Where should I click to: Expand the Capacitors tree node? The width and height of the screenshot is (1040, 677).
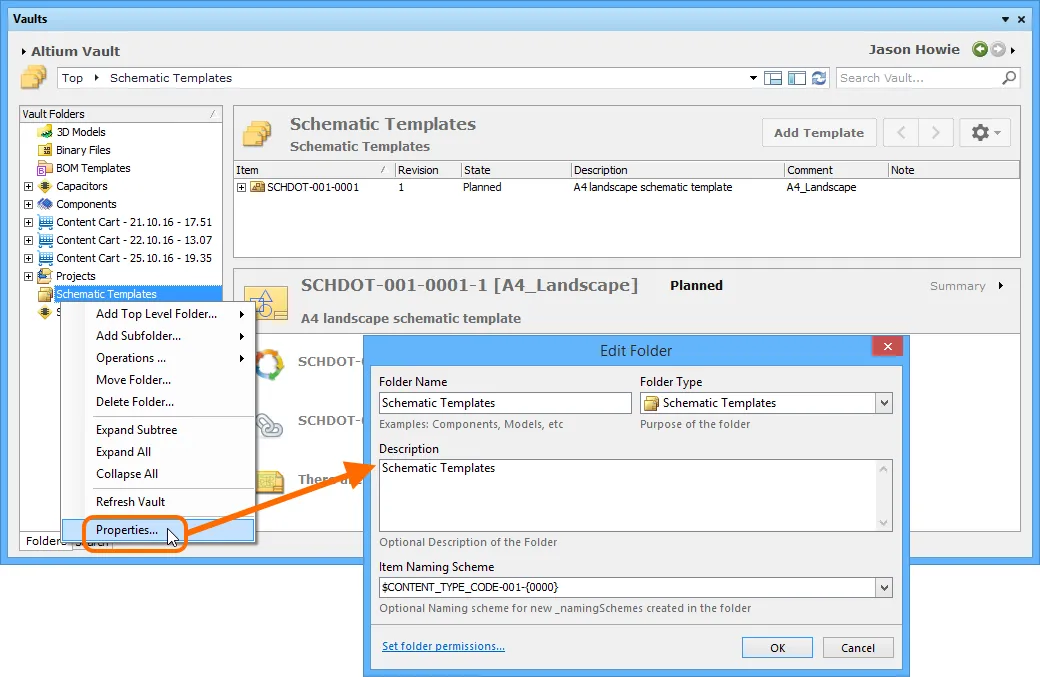click(29, 186)
